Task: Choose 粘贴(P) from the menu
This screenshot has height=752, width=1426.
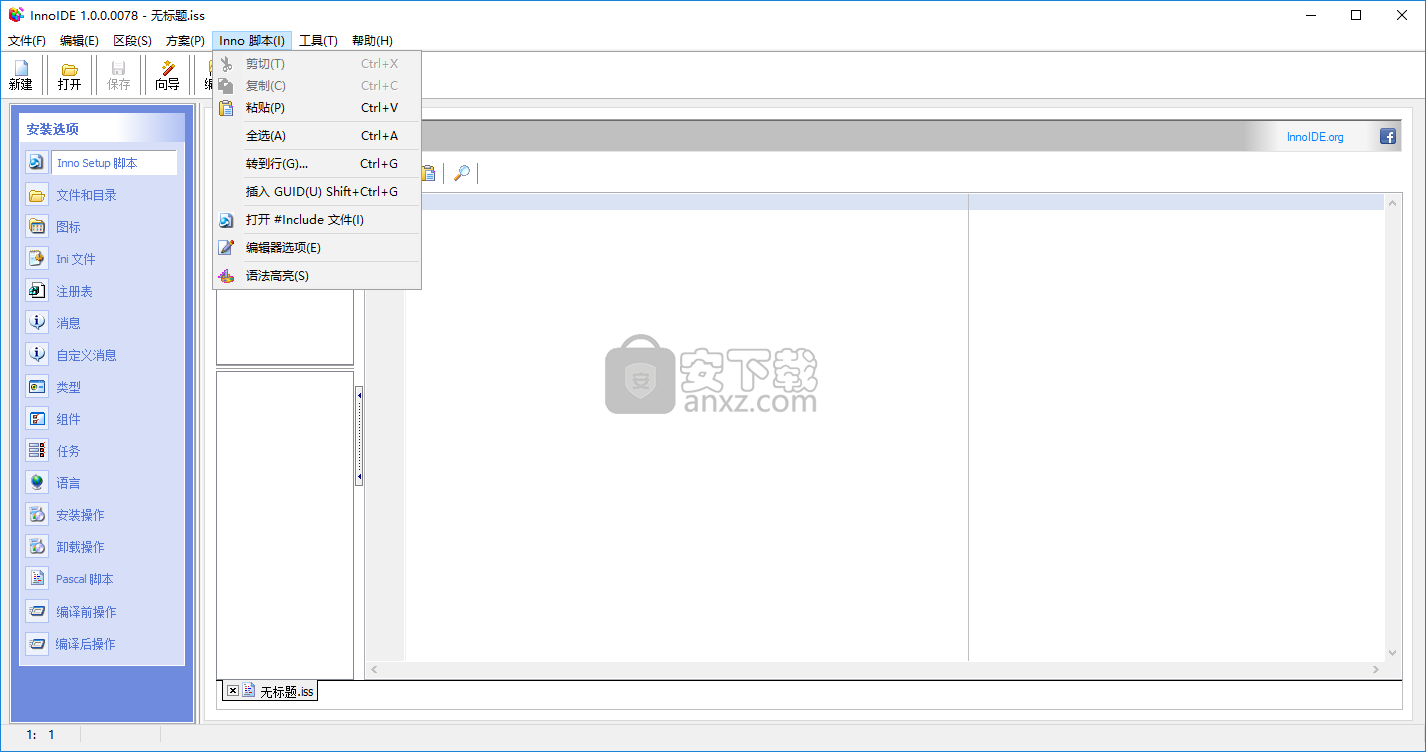Action: tap(317, 108)
